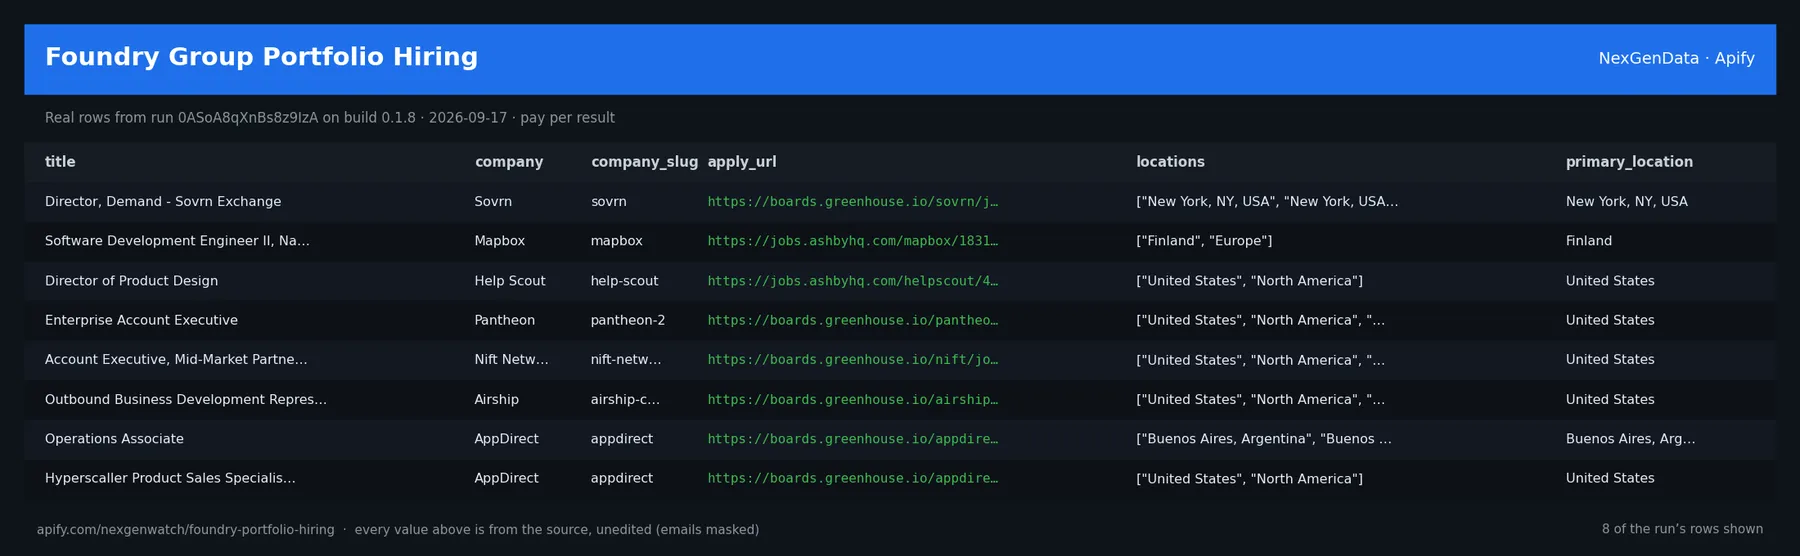Select 'Outbound Business Development' title cell
The height and width of the screenshot is (556, 1800).
(186, 399)
